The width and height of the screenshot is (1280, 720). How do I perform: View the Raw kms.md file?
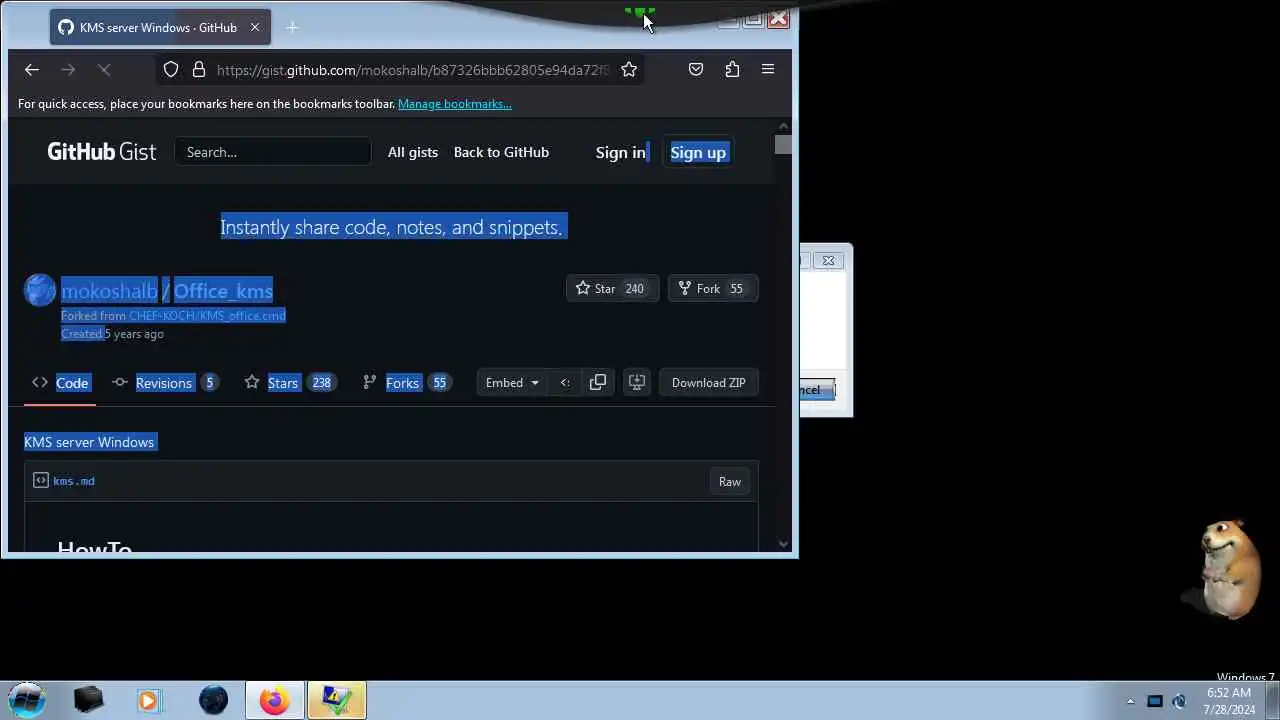[730, 482]
